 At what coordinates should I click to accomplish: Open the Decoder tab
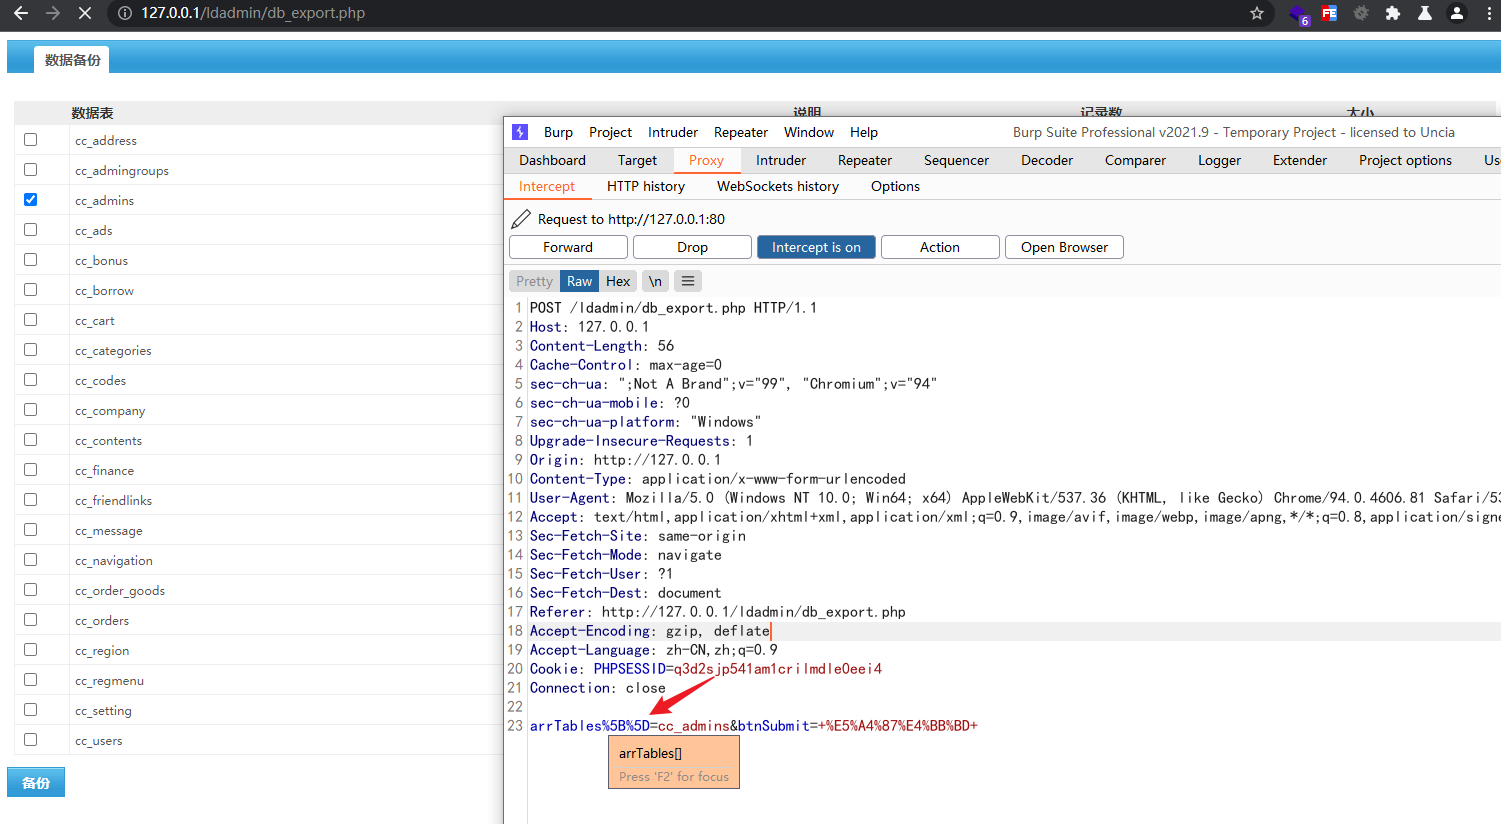1047,160
